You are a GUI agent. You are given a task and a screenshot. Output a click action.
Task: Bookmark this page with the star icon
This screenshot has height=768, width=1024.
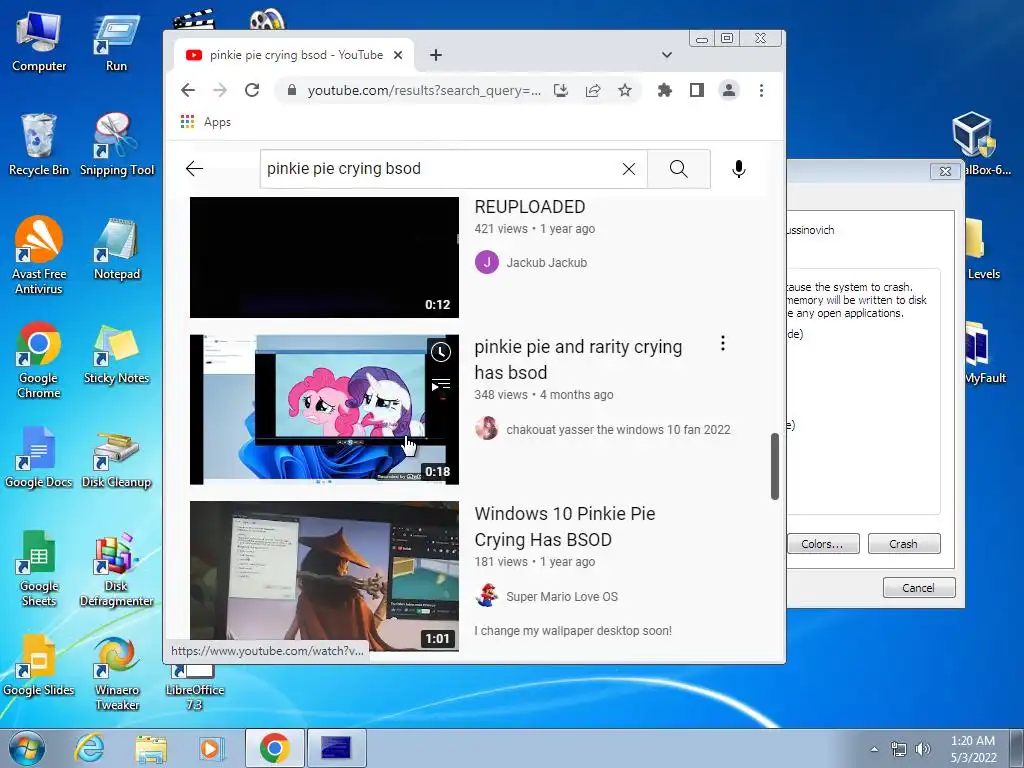coord(625,90)
